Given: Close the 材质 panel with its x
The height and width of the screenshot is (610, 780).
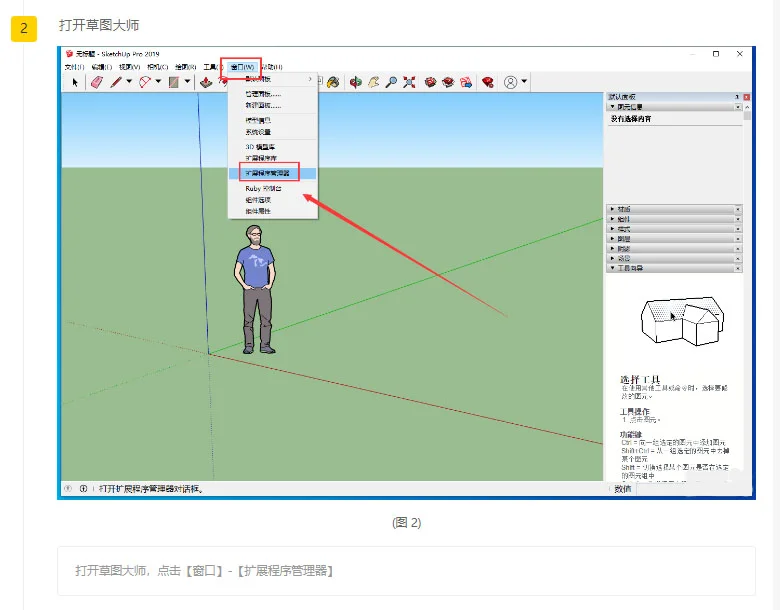Looking at the screenshot, I should pos(738,209).
